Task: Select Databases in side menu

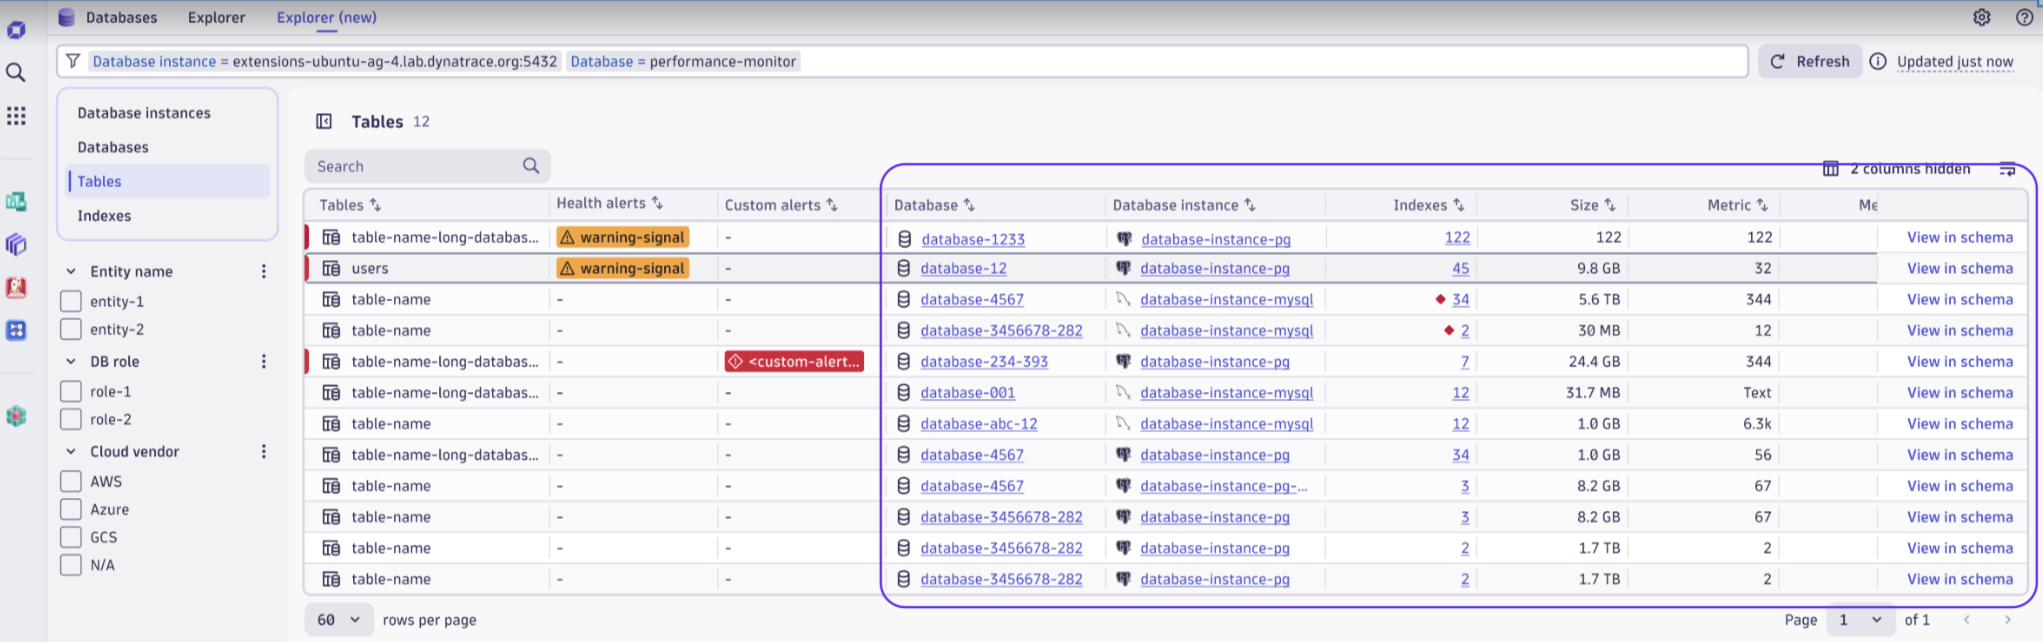Action: coord(113,147)
